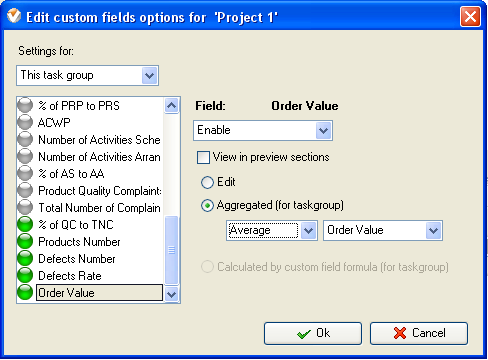Check View in preview sections checkbox
The image size is (488, 360).
click(203, 157)
